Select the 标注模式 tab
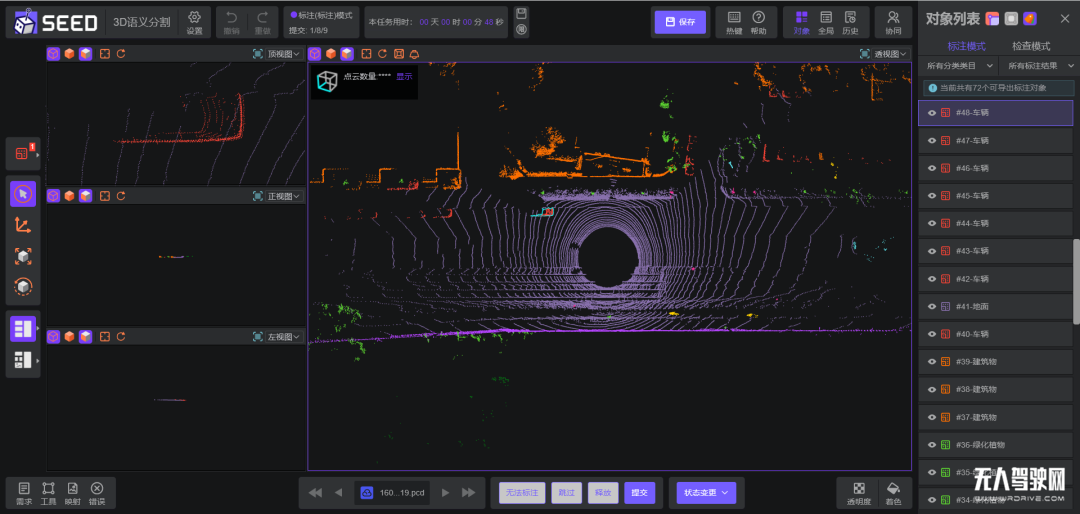The height and width of the screenshot is (514, 1080). tap(966, 46)
